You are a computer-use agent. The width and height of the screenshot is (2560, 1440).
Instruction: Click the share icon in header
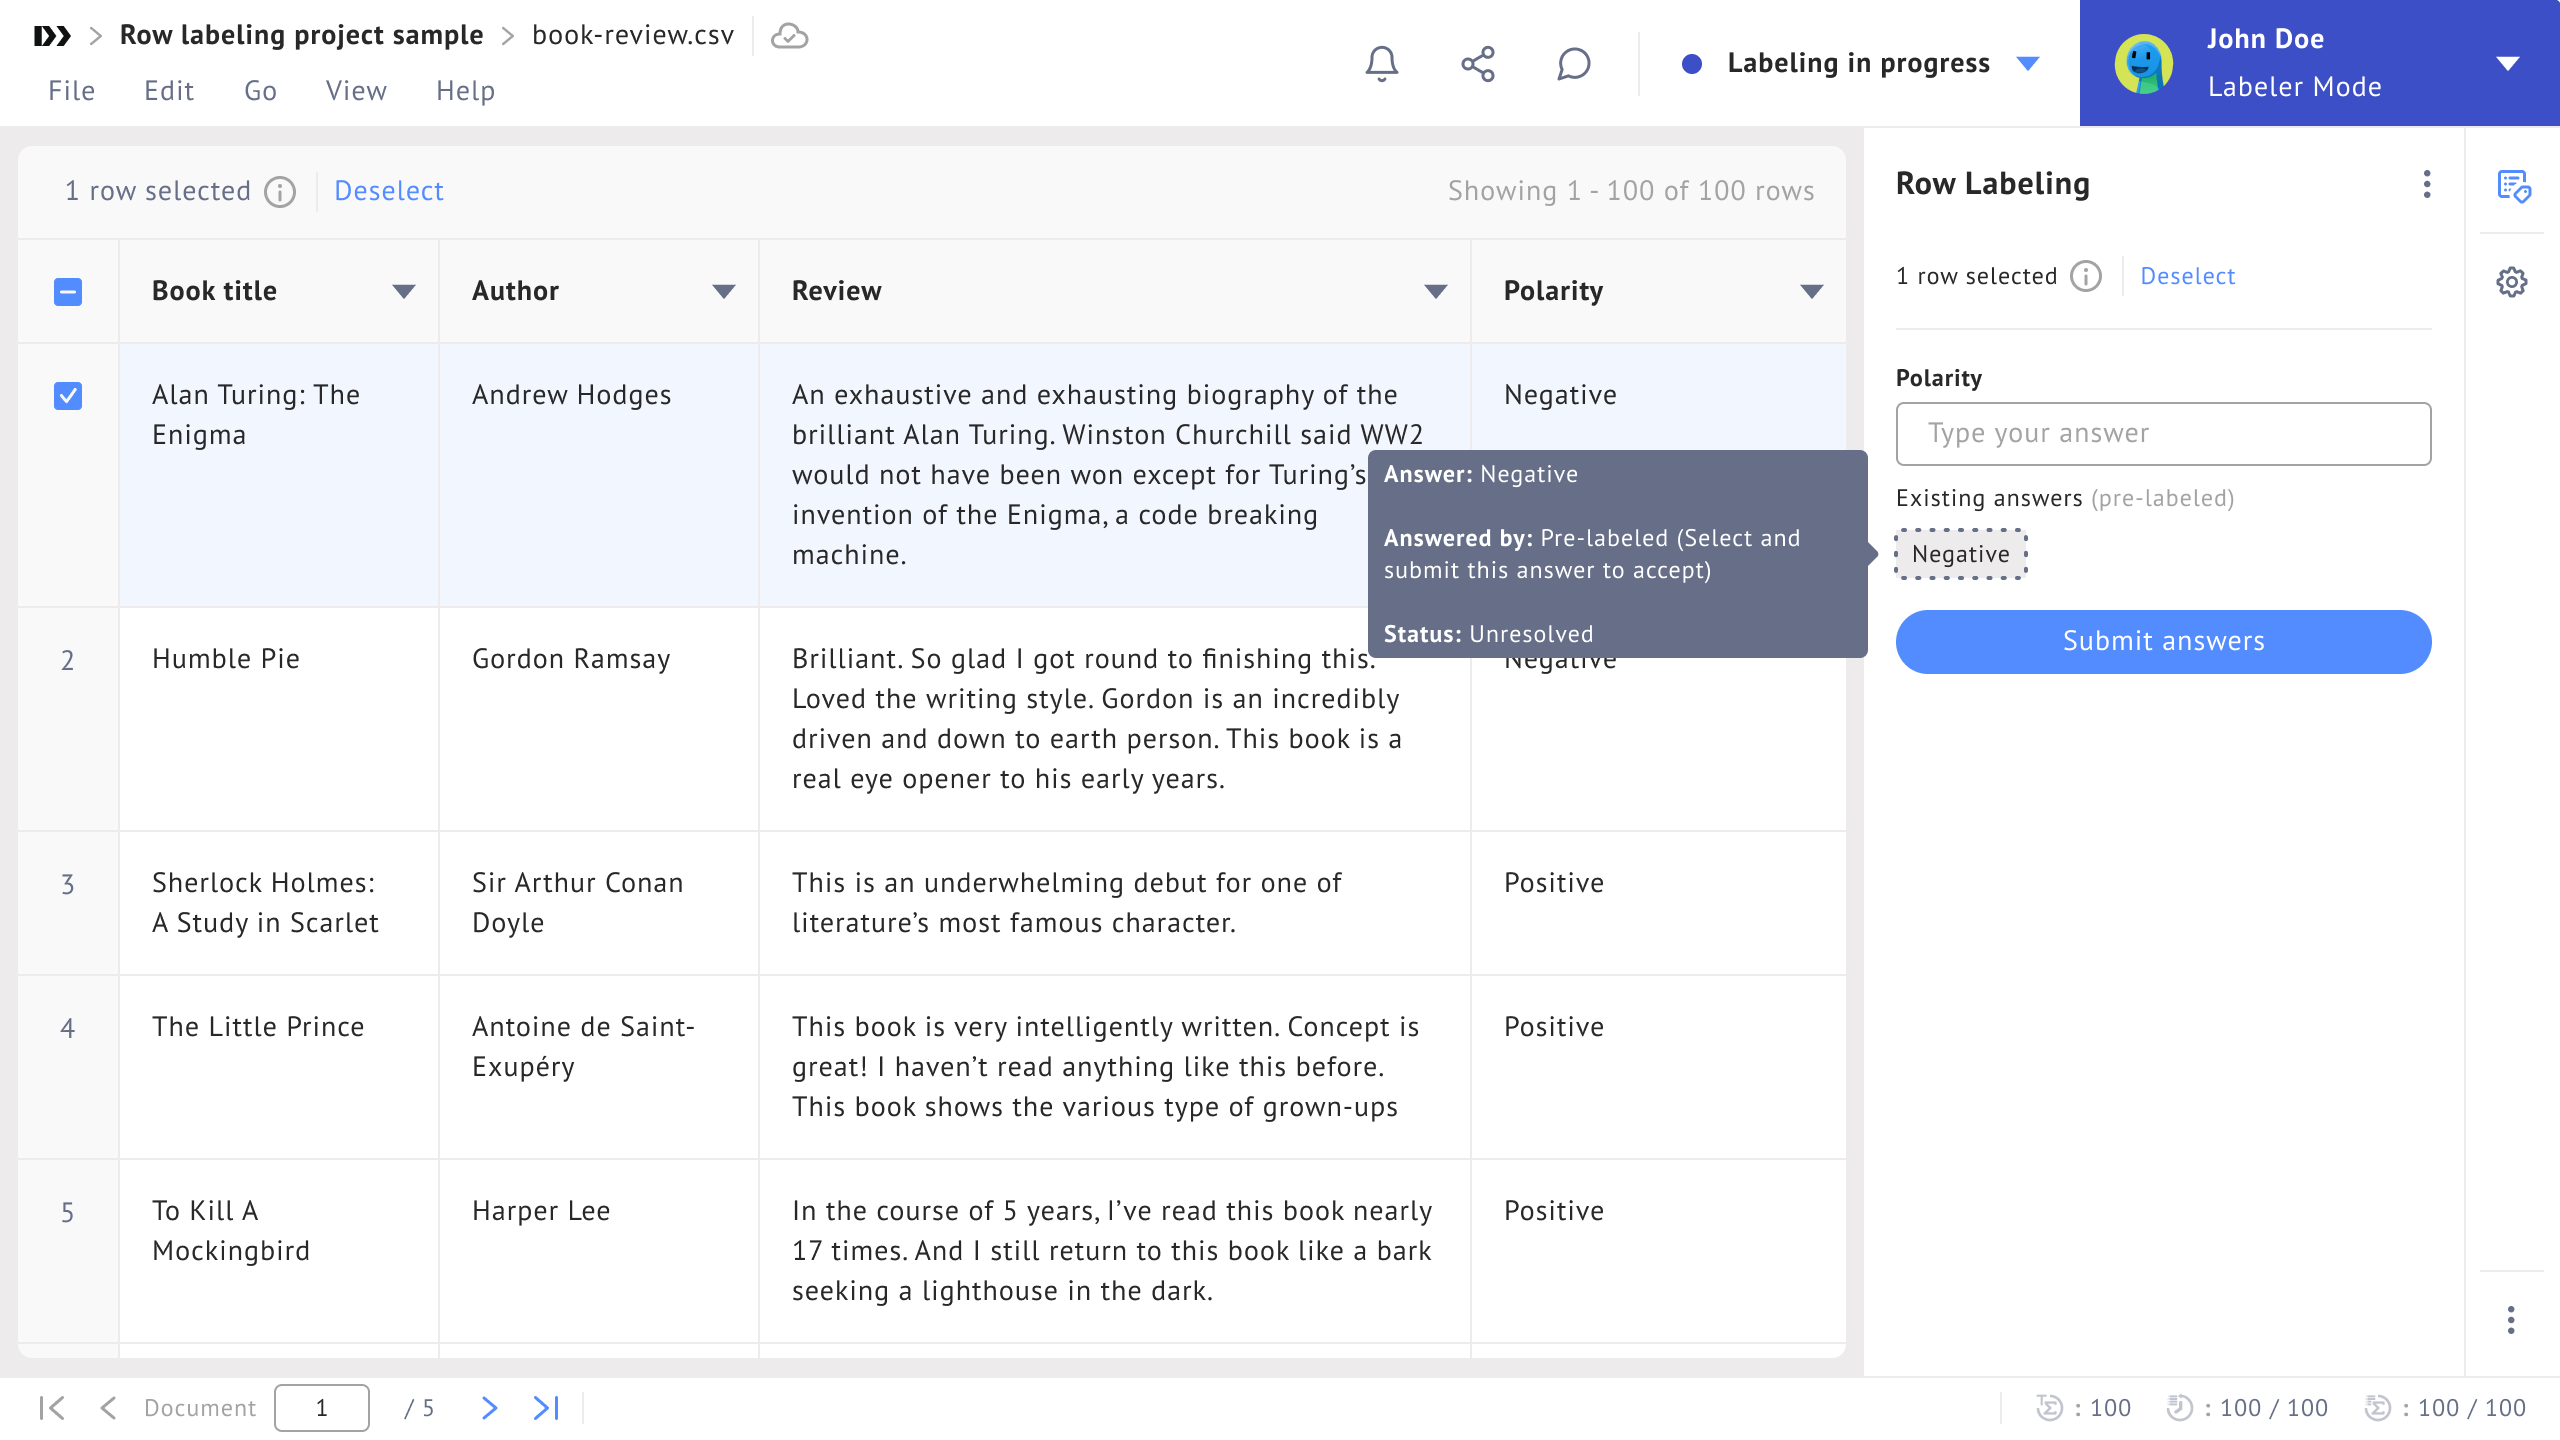tap(1477, 64)
